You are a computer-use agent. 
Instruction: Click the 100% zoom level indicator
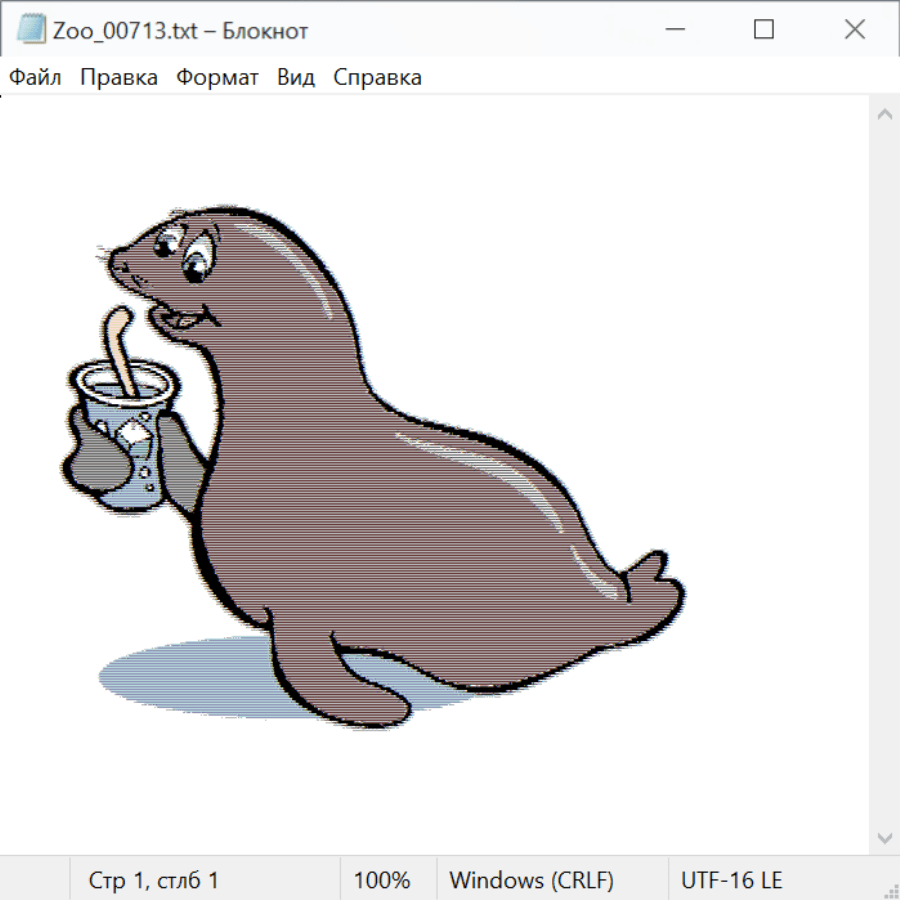click(x=382, y=880)
